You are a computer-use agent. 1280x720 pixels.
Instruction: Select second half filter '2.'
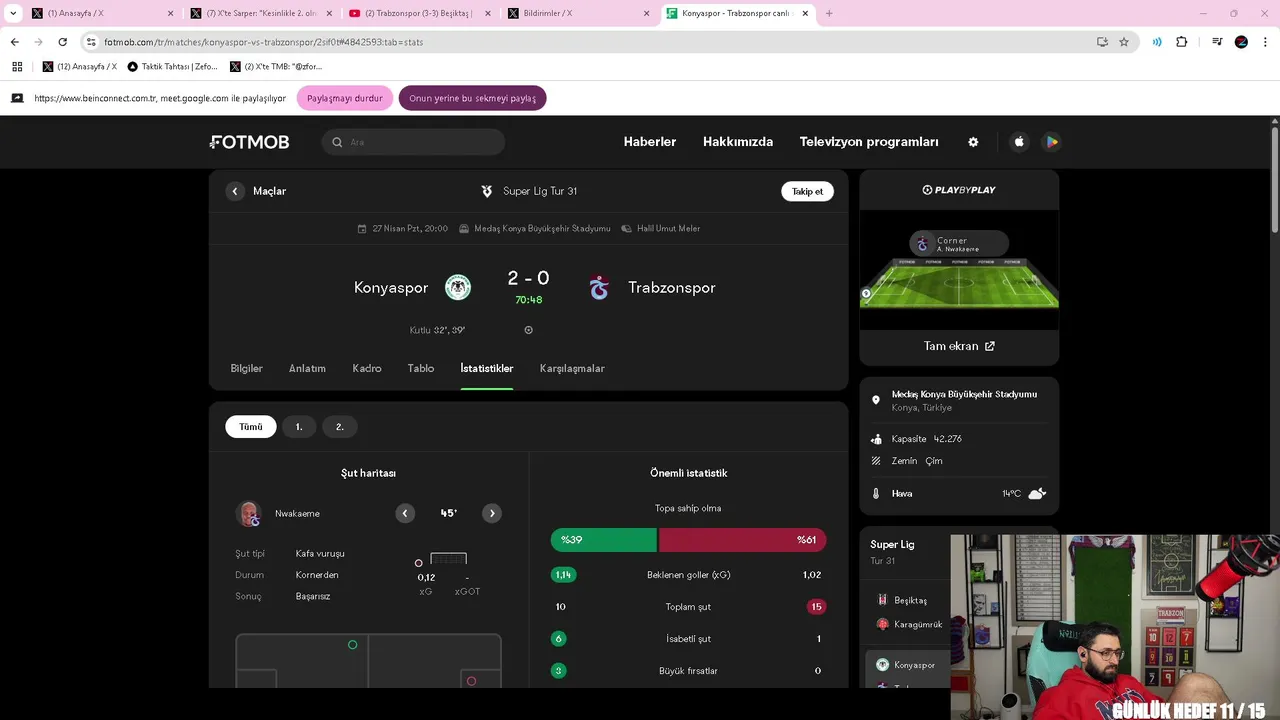[x=339, y=427]
